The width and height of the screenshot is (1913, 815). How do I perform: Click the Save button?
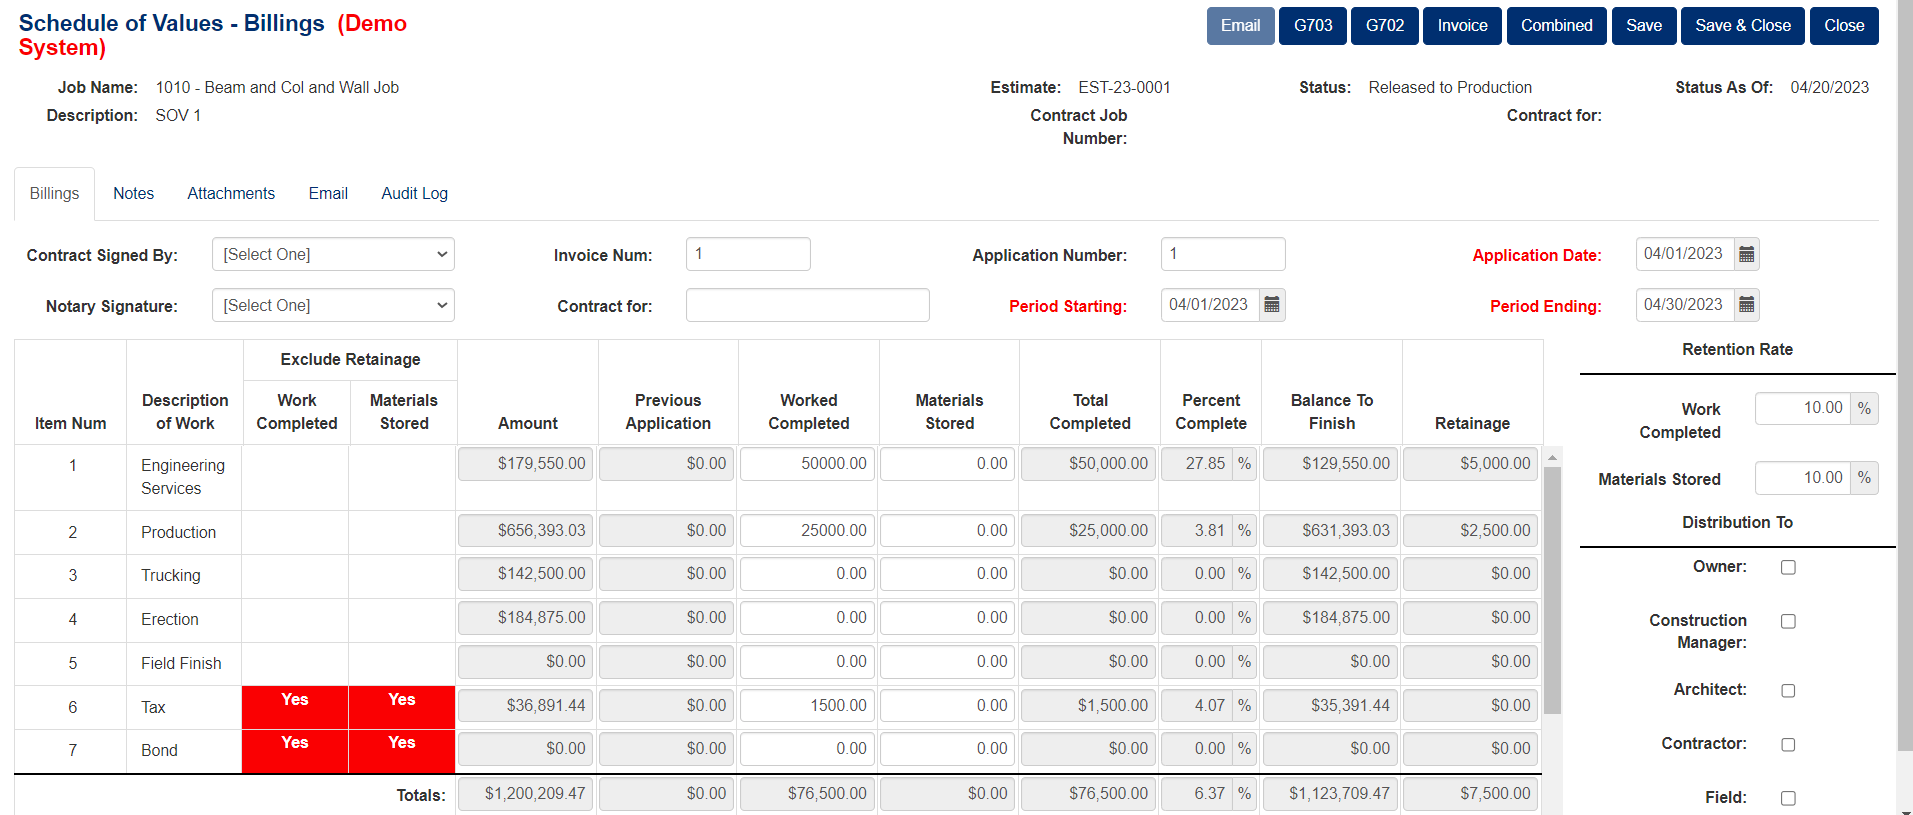[1644, 26]
